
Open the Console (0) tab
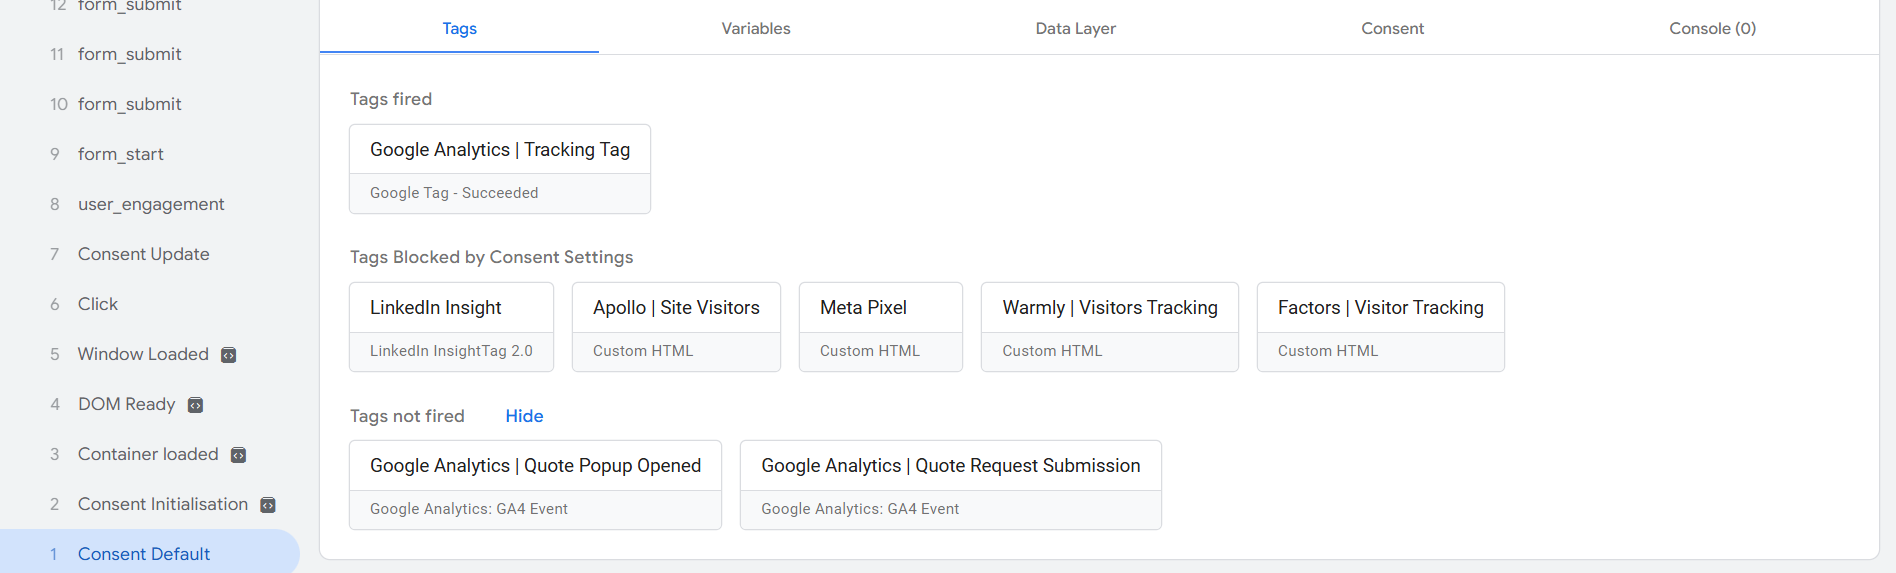[x=1712, y=28]
